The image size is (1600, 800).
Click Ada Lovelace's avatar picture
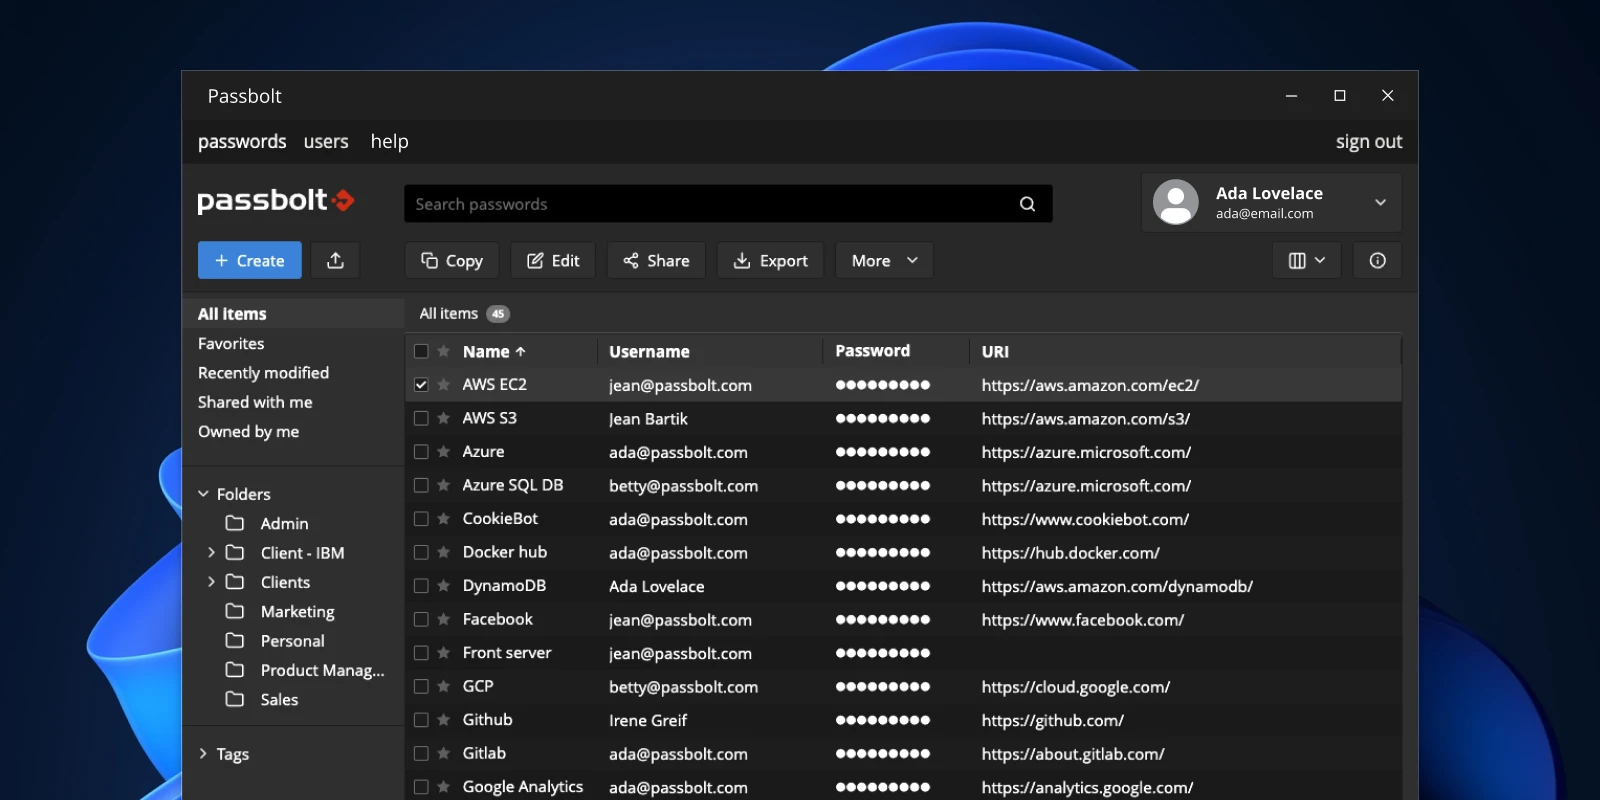coord(1176,202)
